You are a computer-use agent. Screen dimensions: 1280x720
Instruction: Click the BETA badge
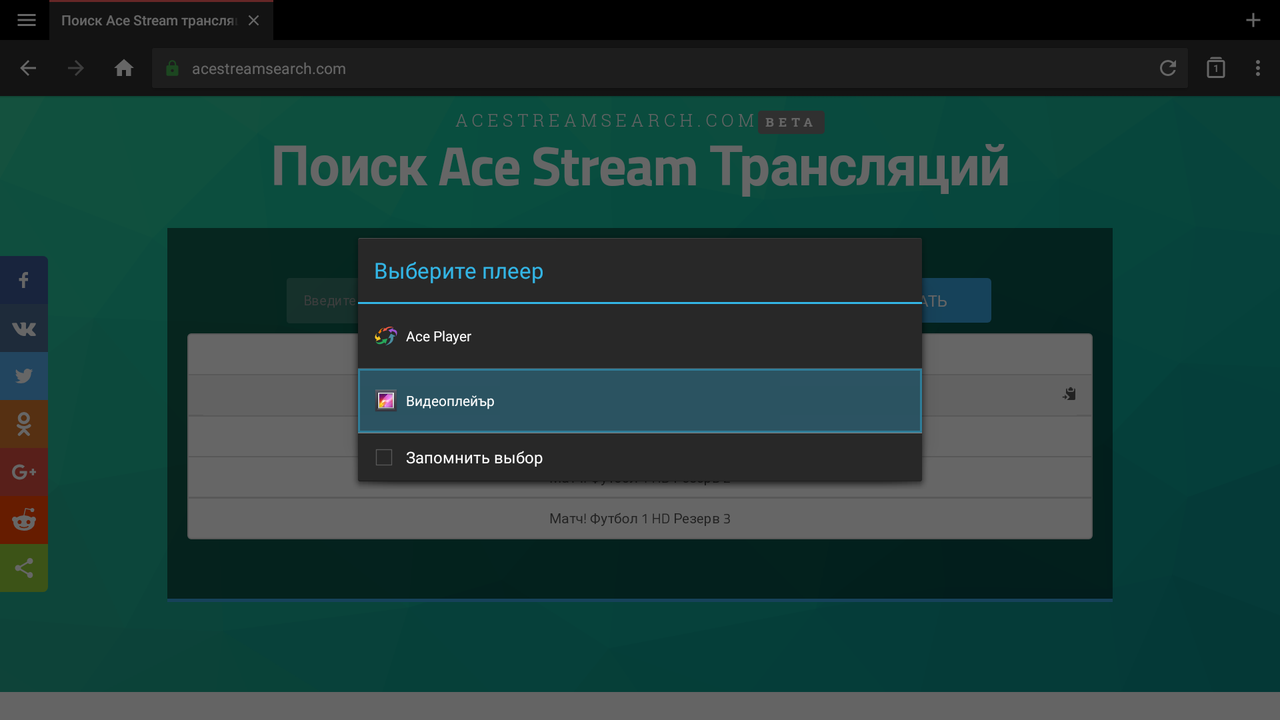tap(790, 122)
